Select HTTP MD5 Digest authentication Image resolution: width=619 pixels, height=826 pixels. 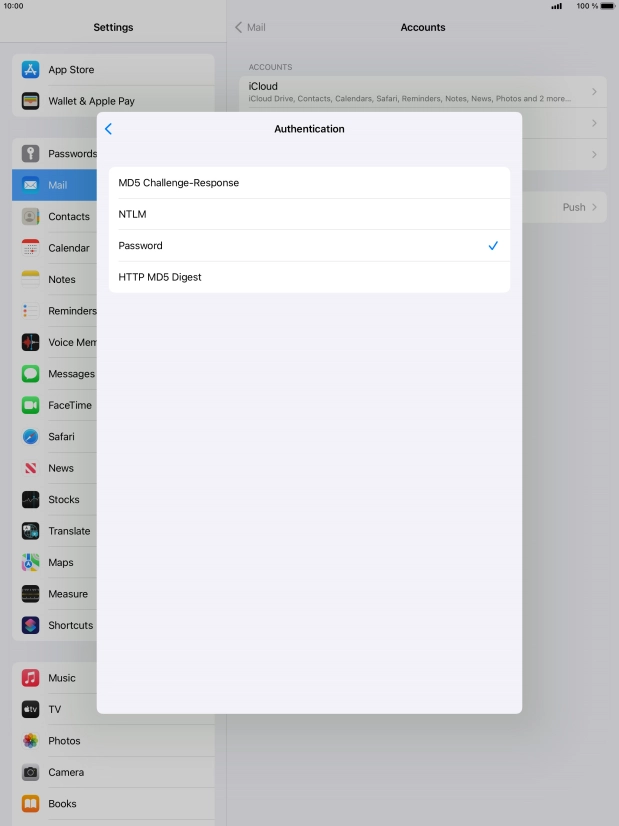pos(309,277)
